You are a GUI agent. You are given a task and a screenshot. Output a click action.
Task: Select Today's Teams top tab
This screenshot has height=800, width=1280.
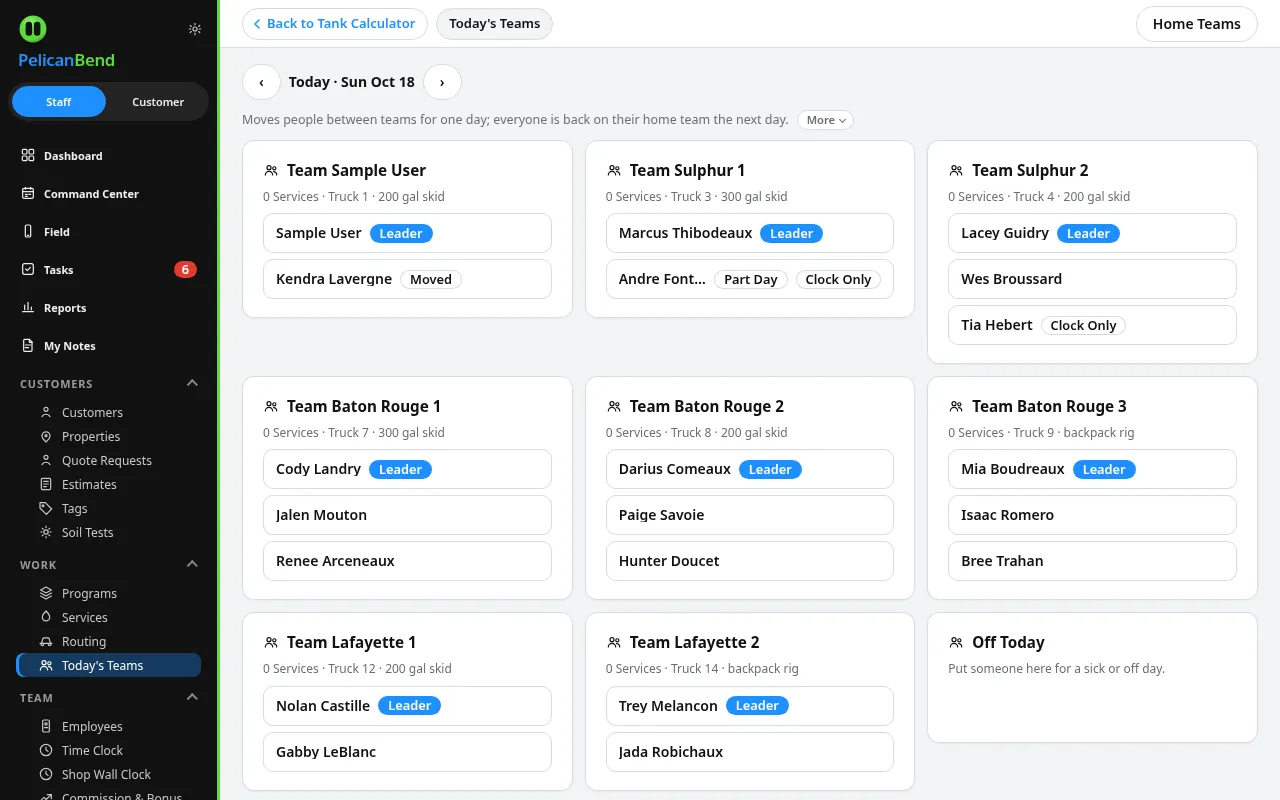coord(495,24)
